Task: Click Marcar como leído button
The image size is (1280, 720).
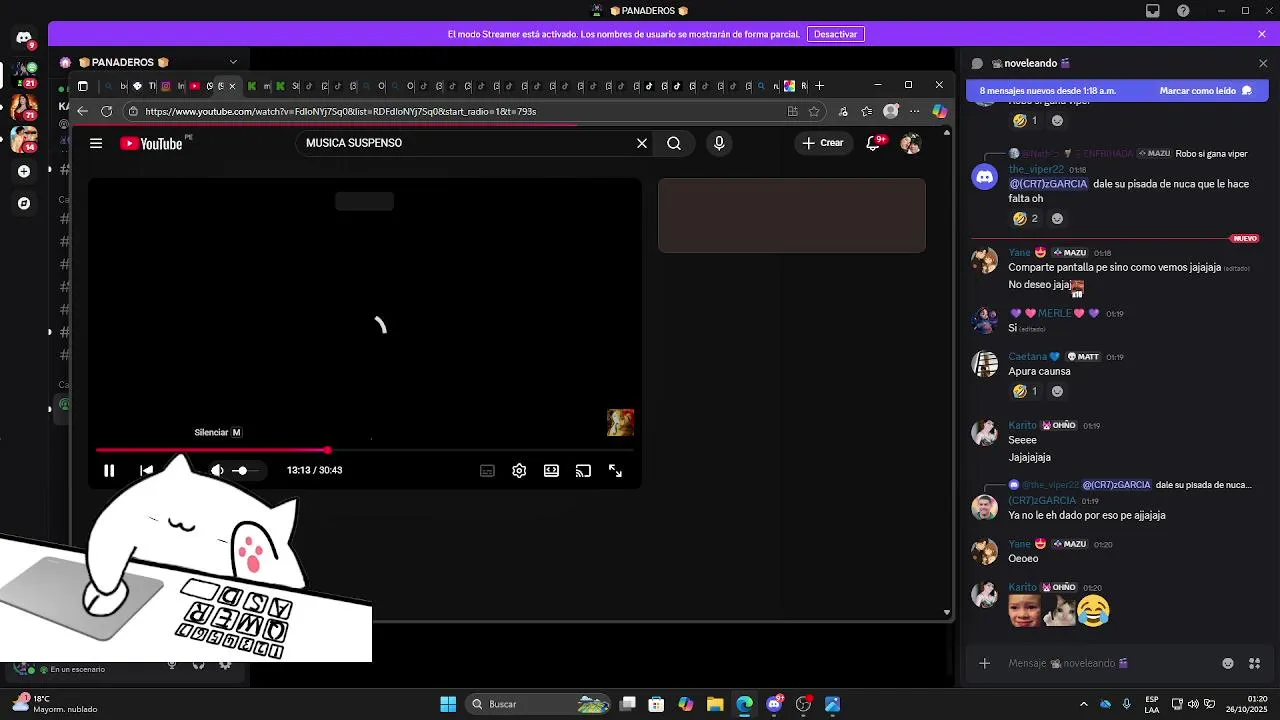Action: pos(1206,91)
